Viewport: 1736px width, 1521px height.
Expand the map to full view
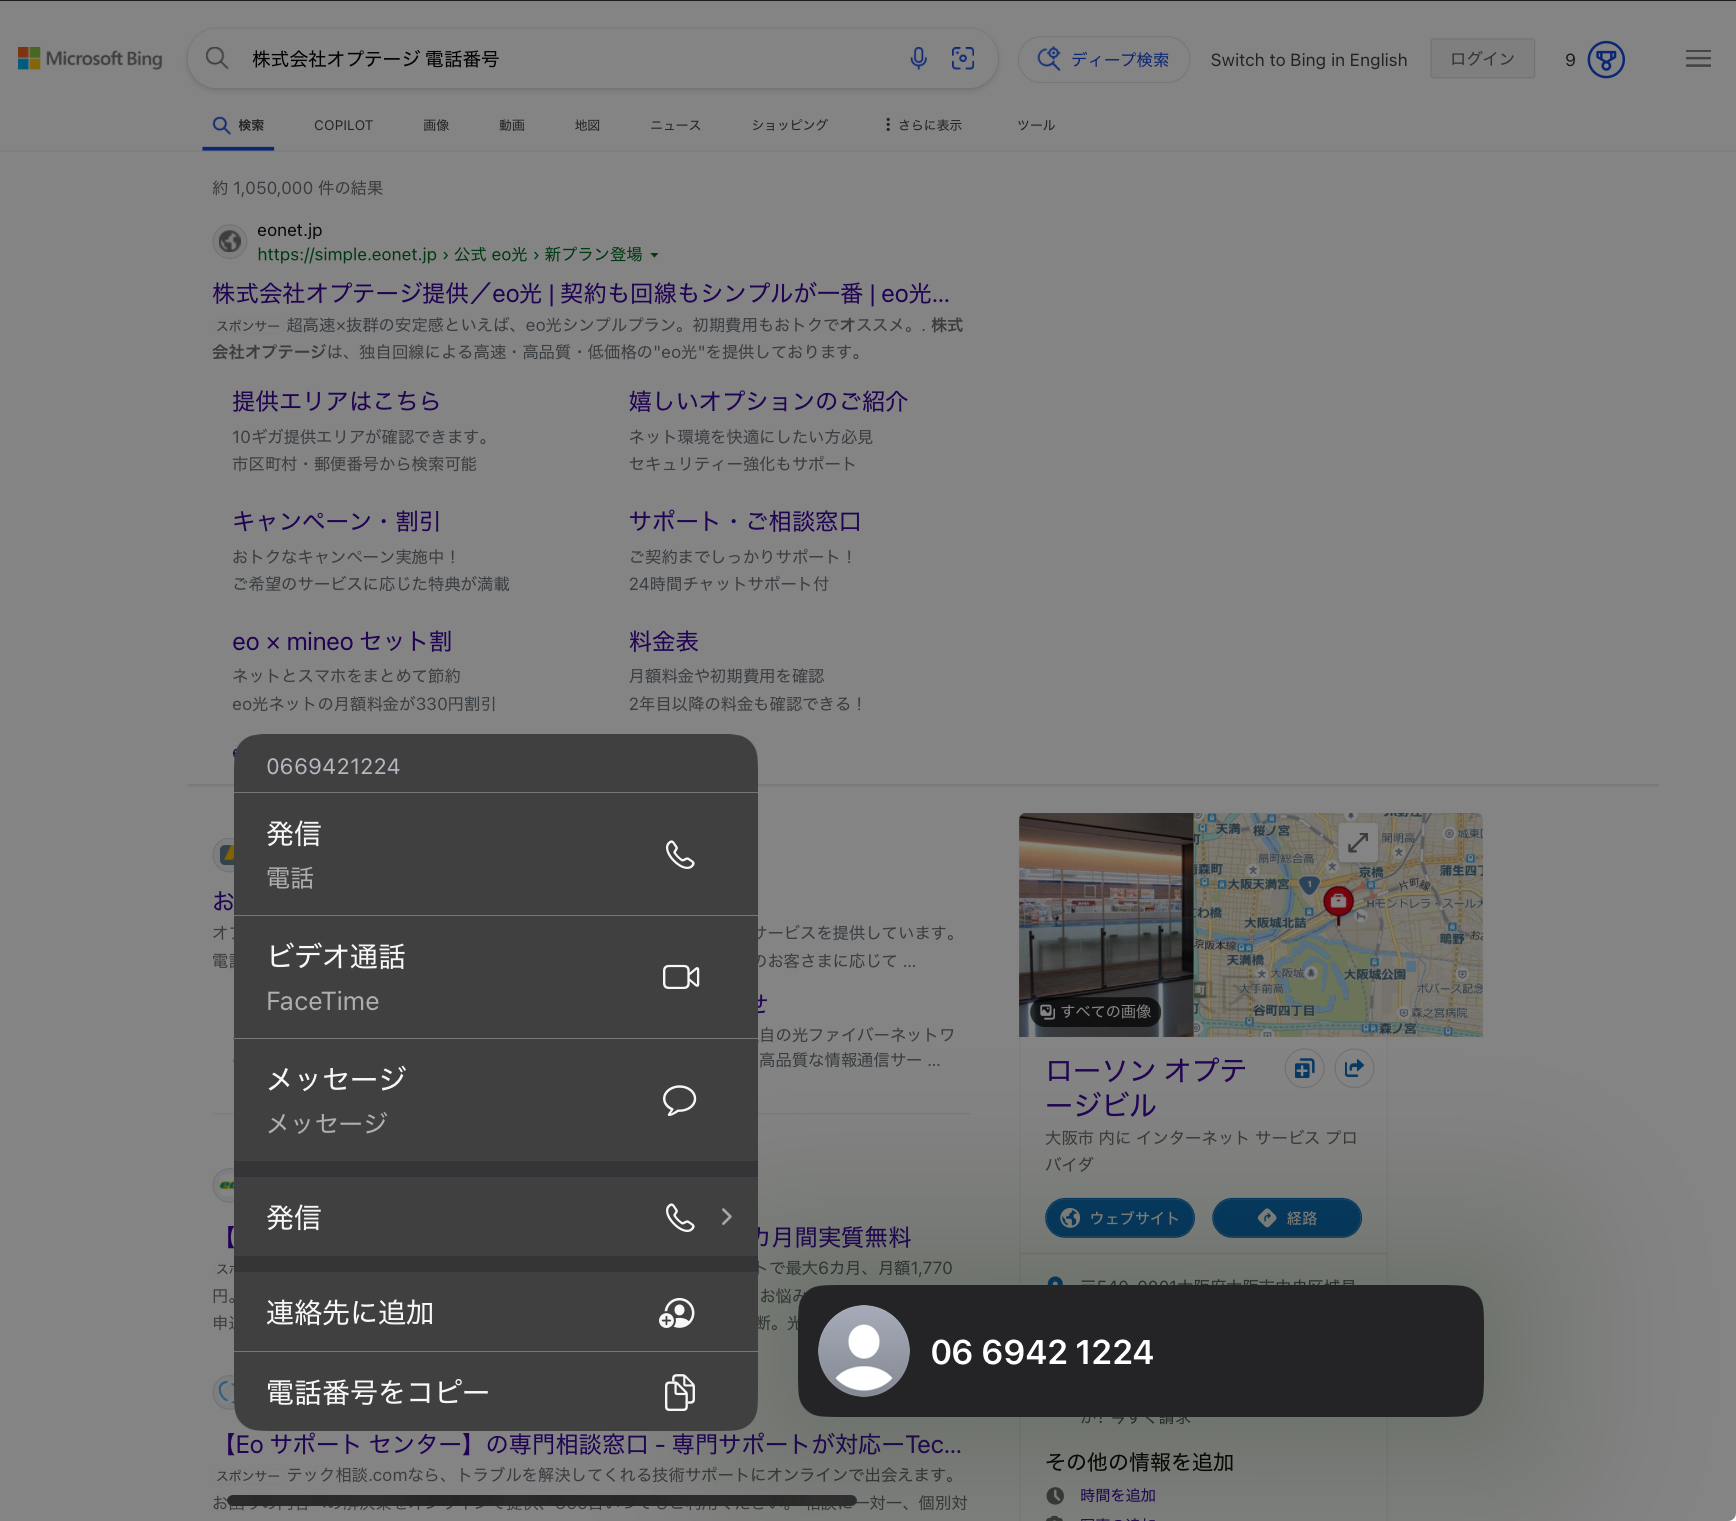pos(1357,843)
